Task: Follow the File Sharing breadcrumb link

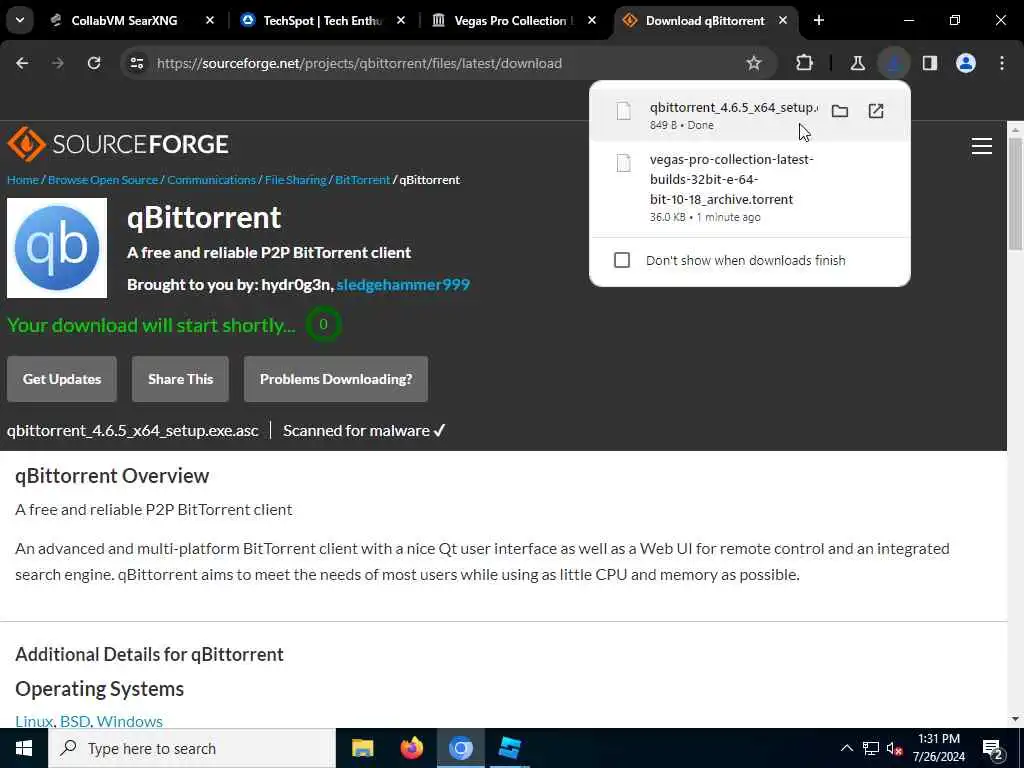Action: pos(295,180)
